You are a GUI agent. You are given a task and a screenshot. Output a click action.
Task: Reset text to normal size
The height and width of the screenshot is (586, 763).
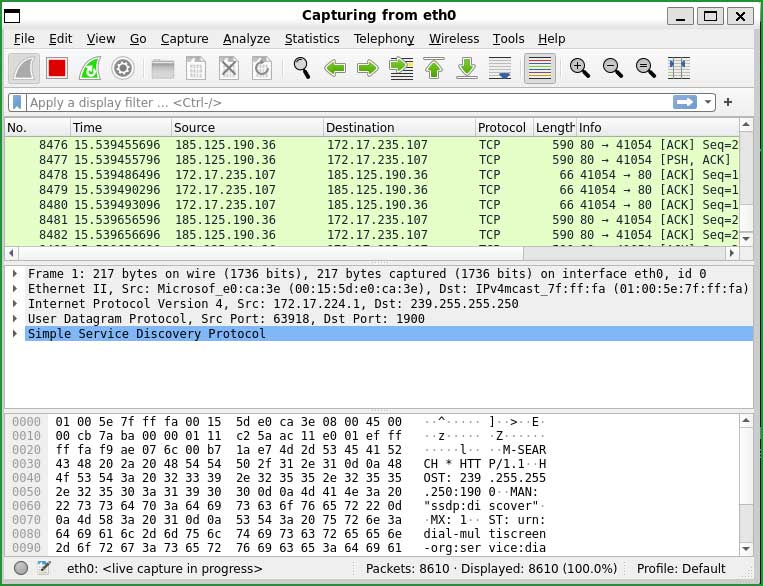[x=646, y=68]
